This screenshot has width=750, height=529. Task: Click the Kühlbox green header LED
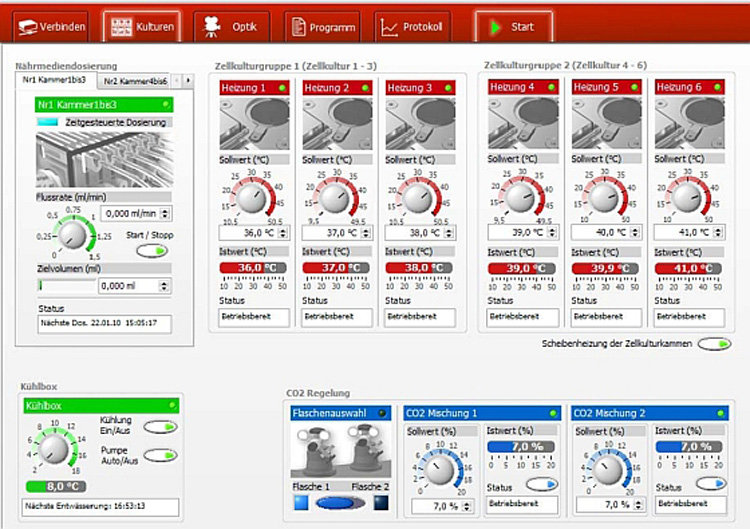(172, 406)
